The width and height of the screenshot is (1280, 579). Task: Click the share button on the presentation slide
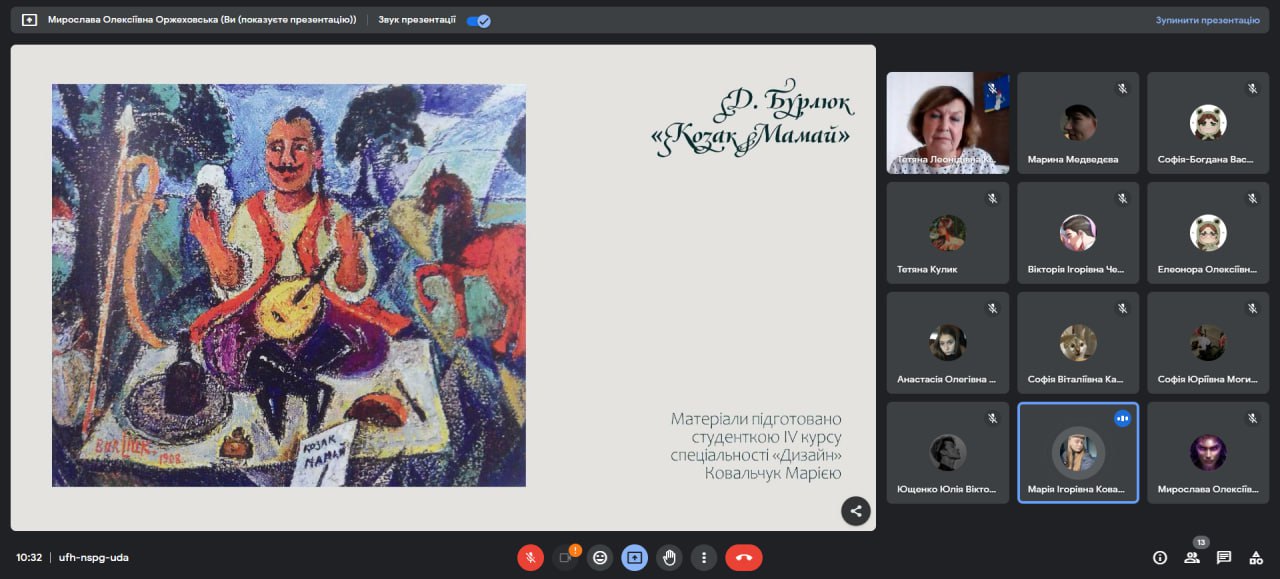click(855, 510)
